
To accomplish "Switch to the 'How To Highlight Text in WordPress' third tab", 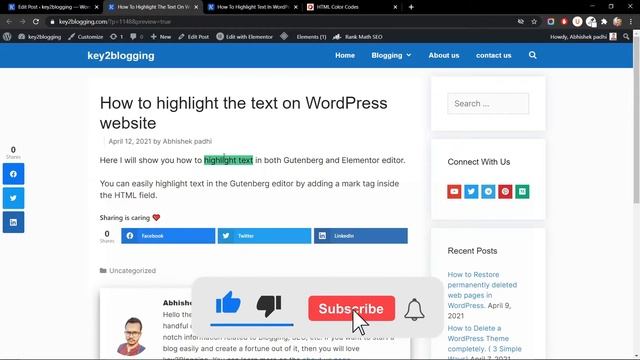I will (x=252, y=7).
